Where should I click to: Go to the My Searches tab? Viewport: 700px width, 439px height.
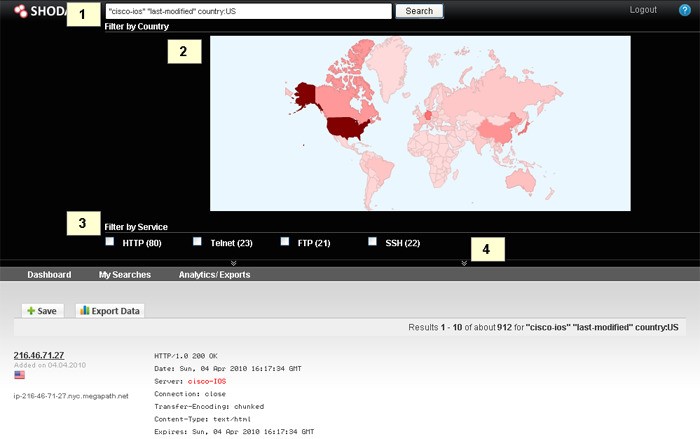point(125,275)
